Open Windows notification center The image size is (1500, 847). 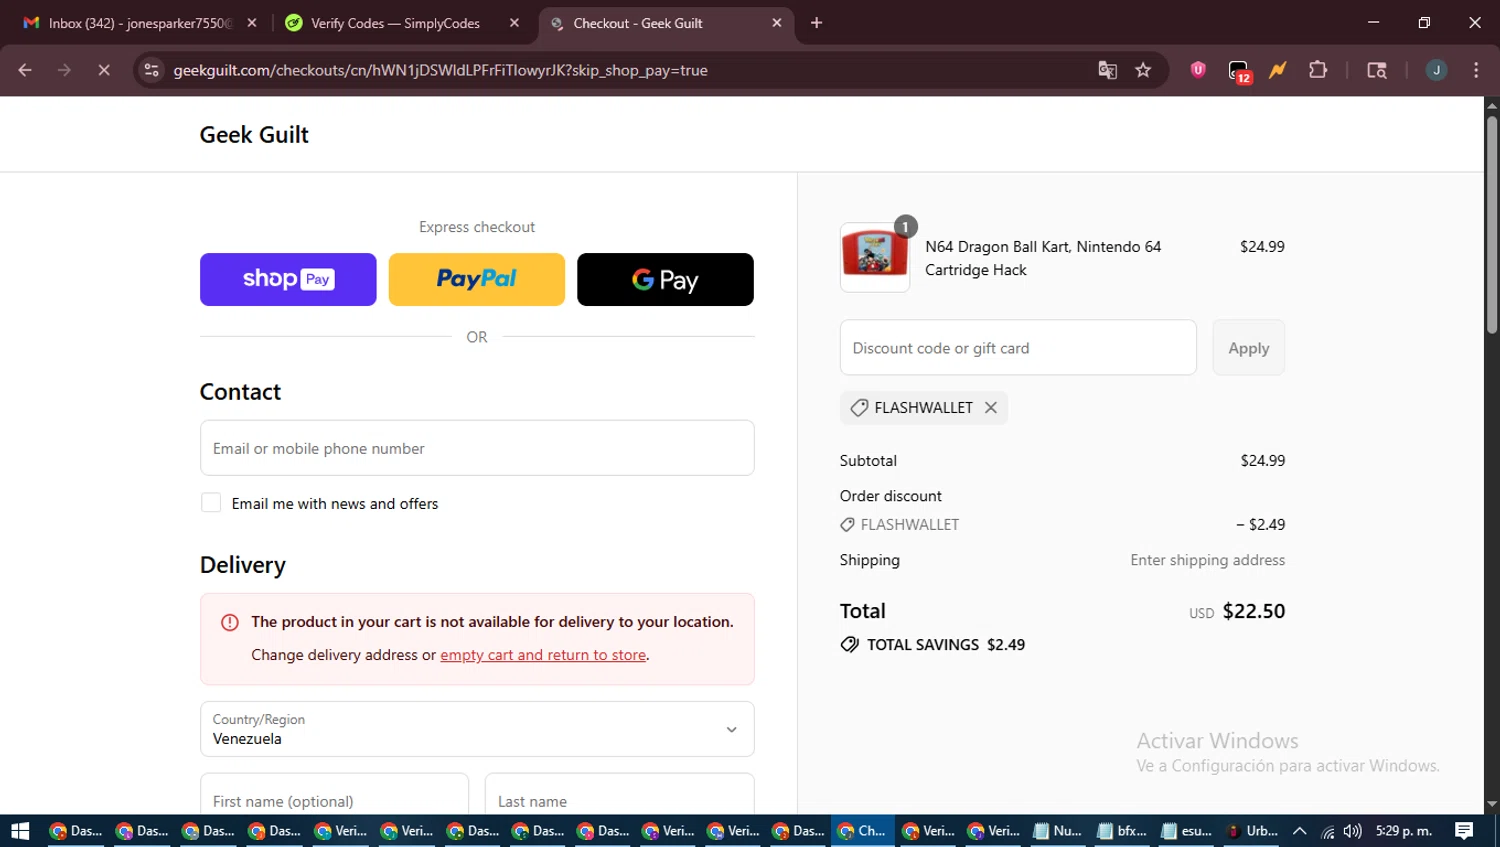point(1464,831)
